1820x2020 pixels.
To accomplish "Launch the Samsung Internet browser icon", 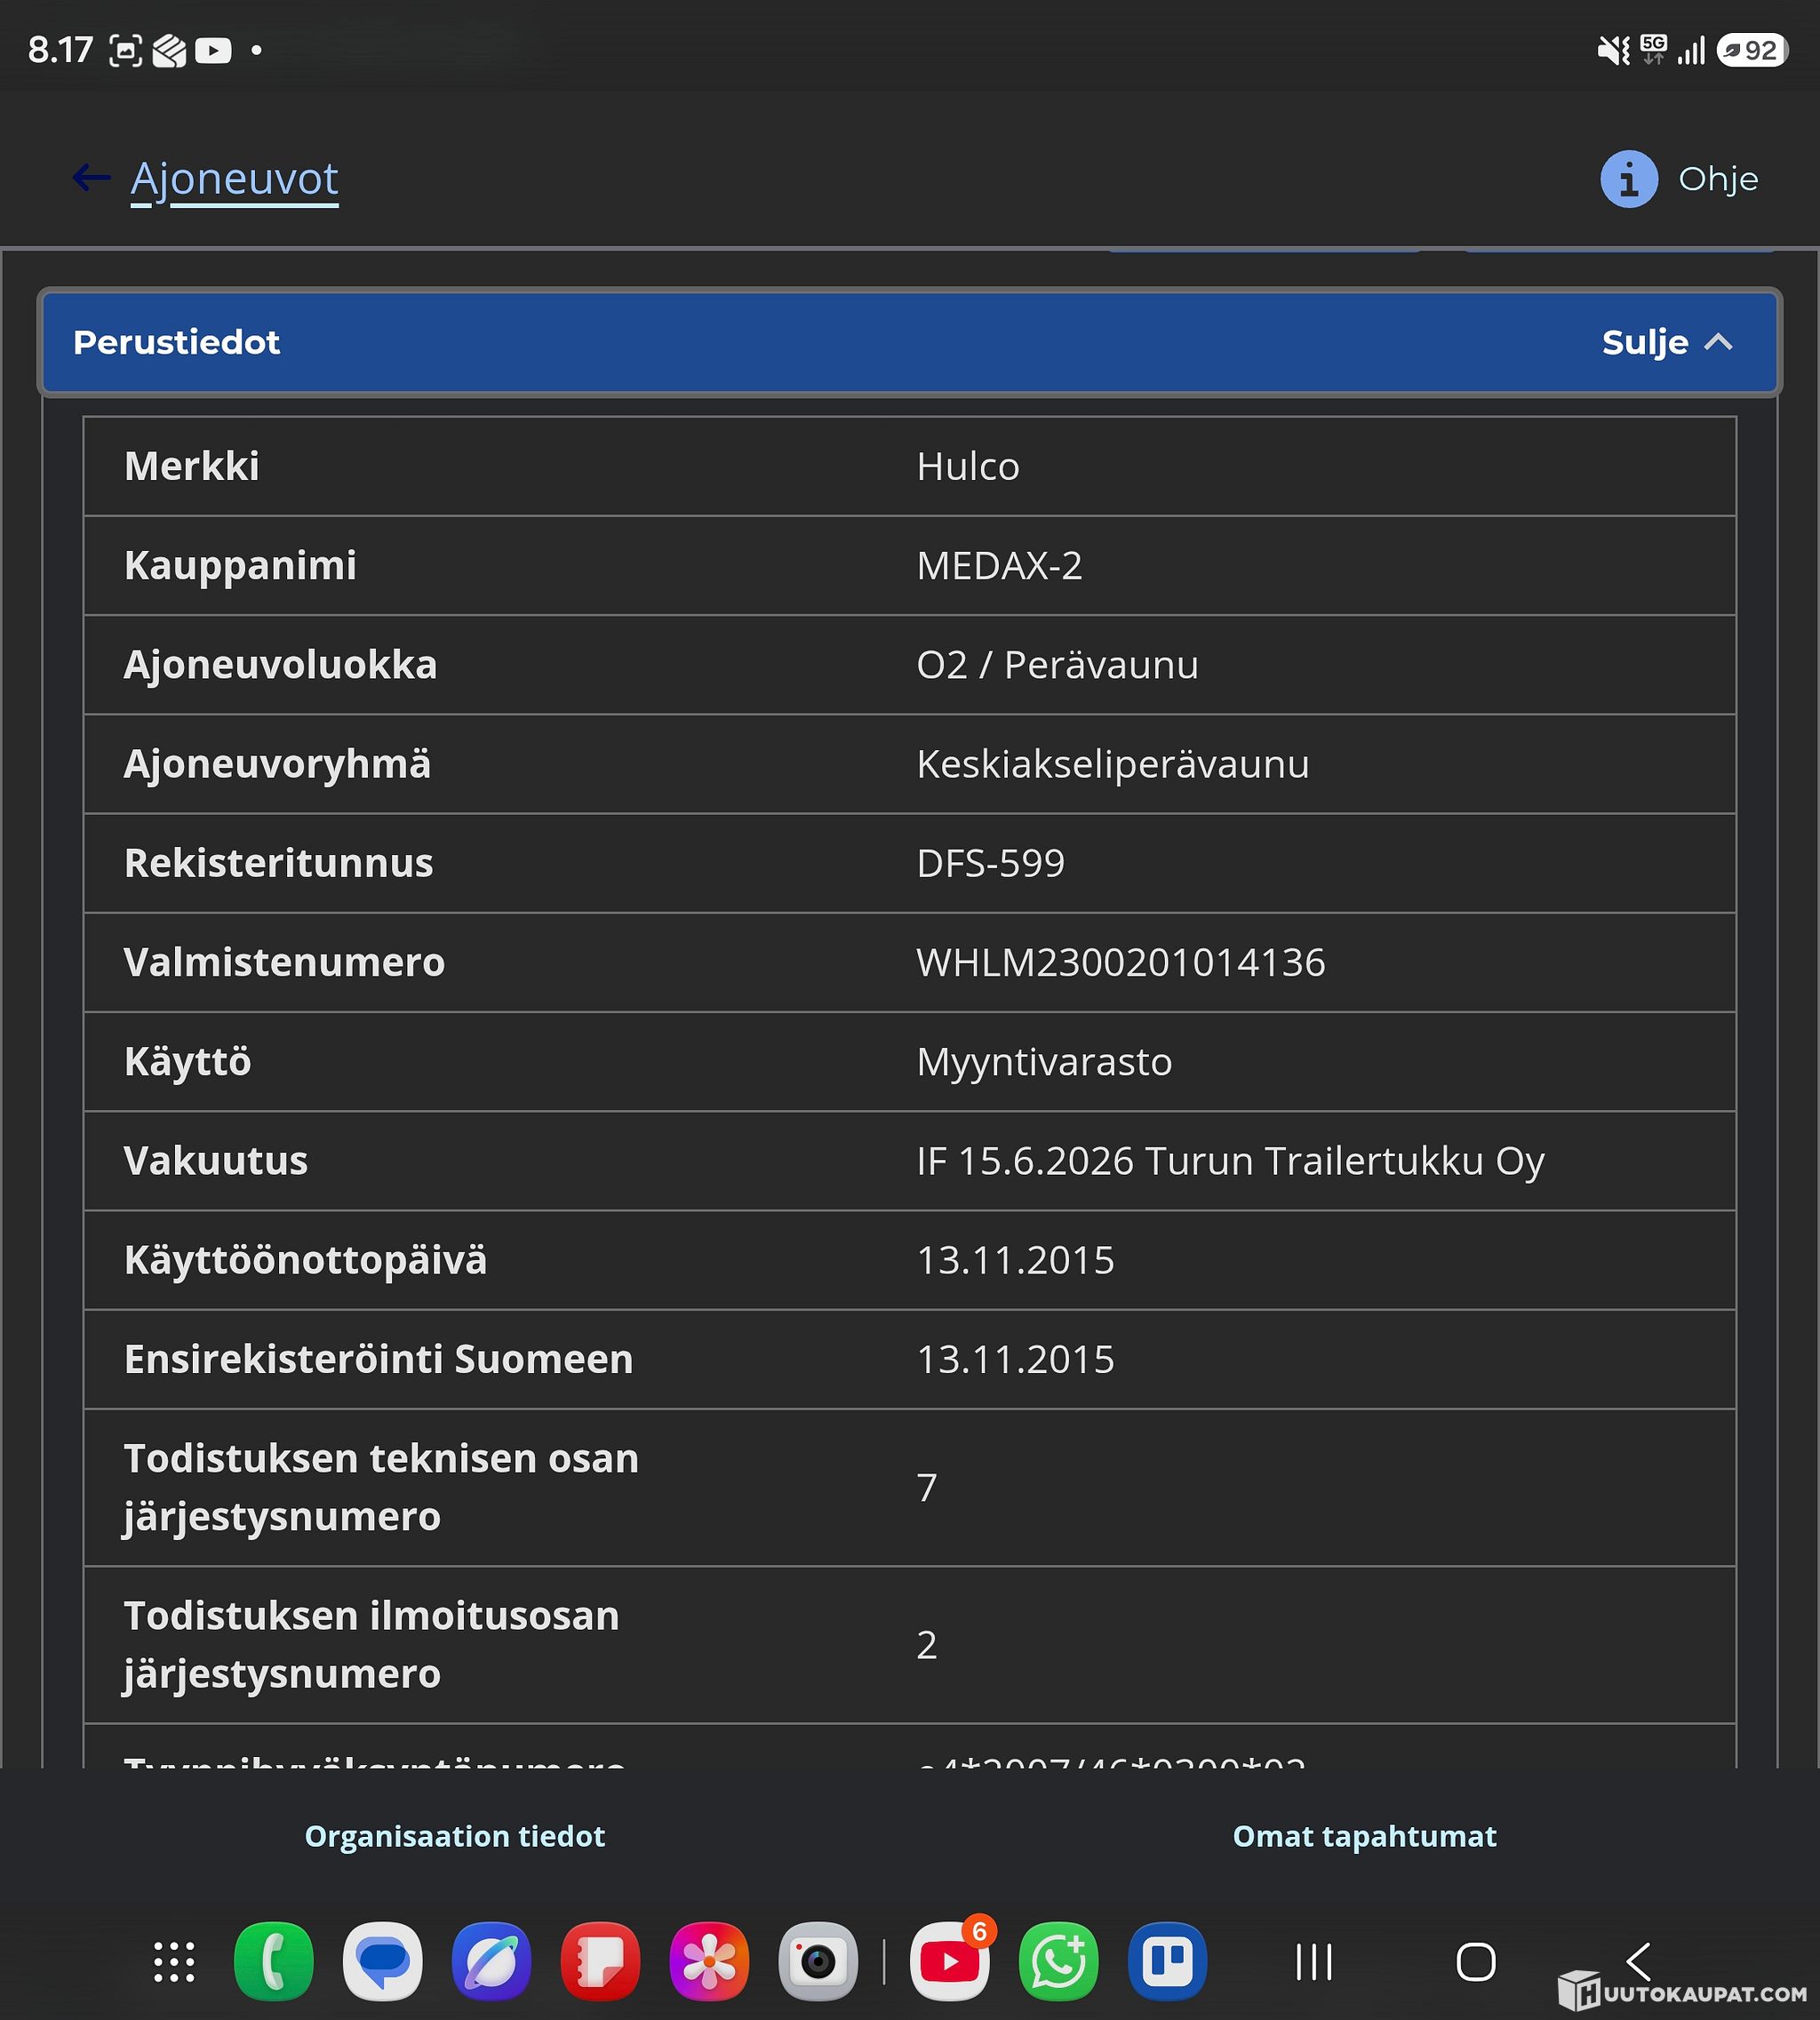I will coord(491,1961).
